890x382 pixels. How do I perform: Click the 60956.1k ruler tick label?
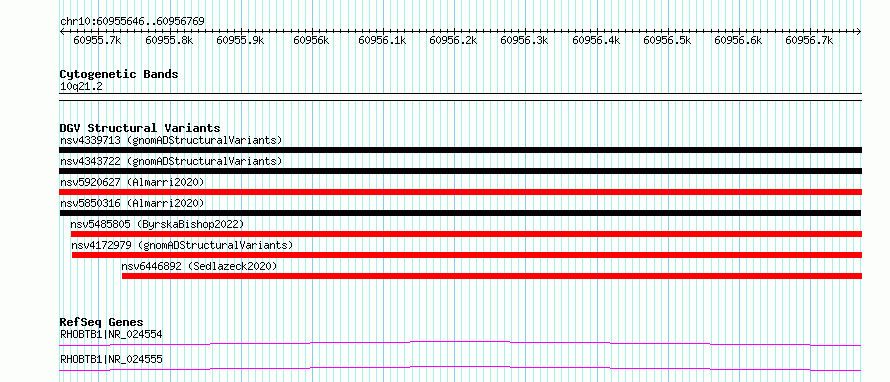[x=382, y=40]
